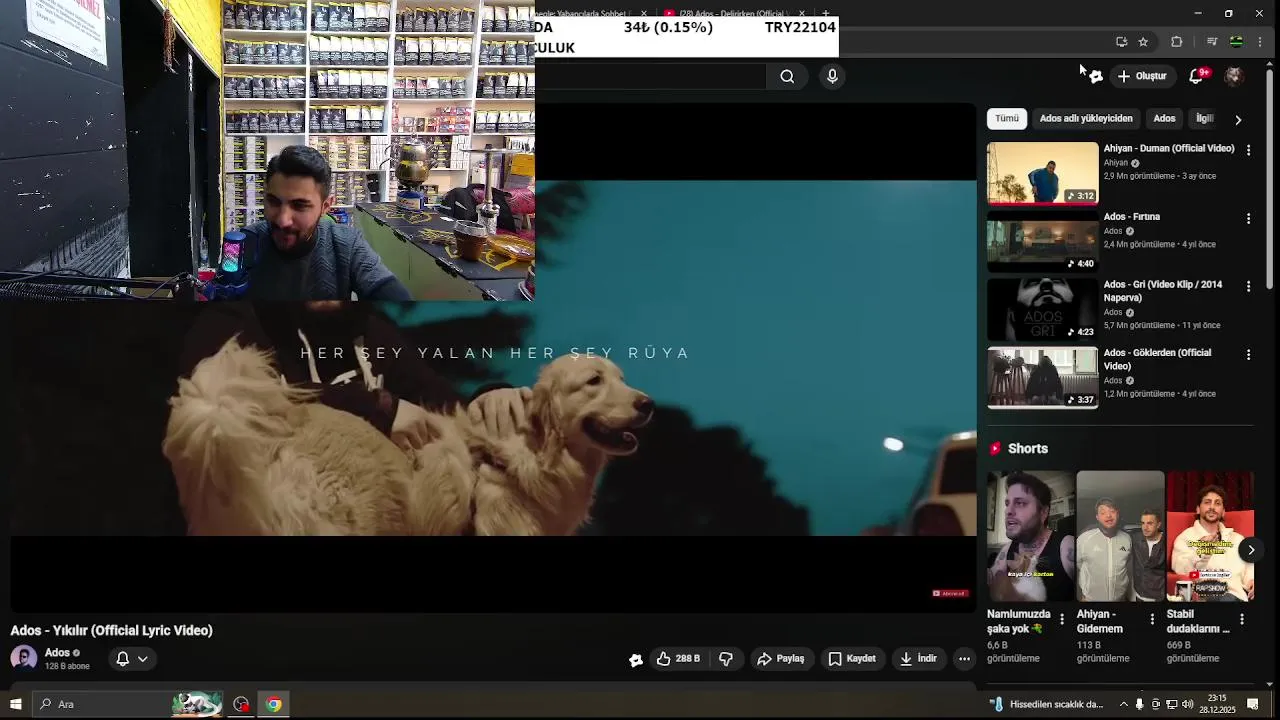Screen dimensions: 1280x720
Task: Open options menu for Ados - Gri
Action: tap(1248, 286)
